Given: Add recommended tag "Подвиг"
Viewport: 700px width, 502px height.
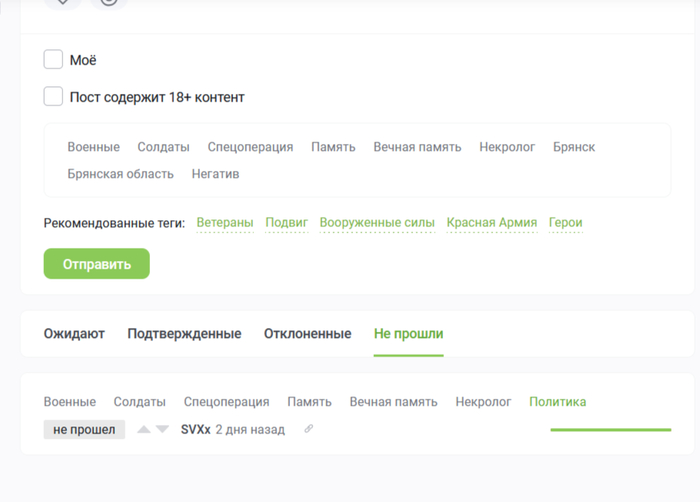Looking at the screenshot, I should coord(286,223).
